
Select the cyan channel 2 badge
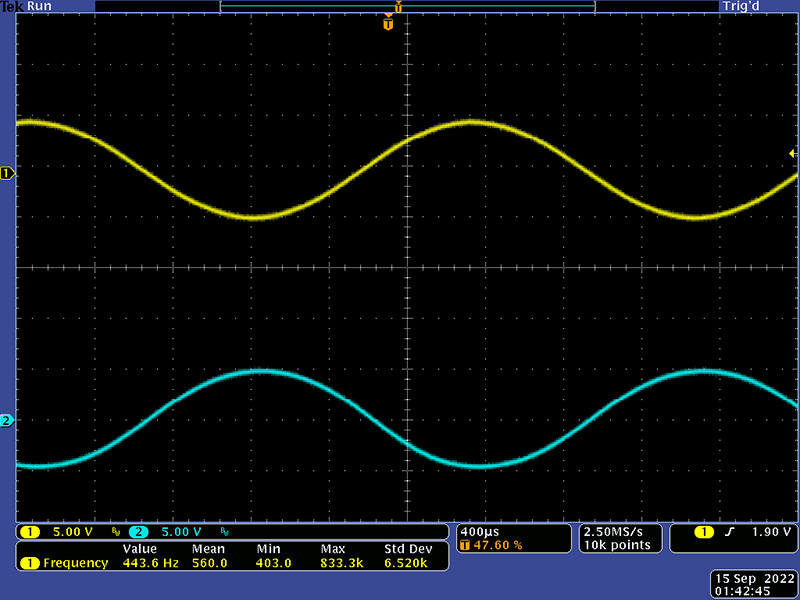coord(138,532)
